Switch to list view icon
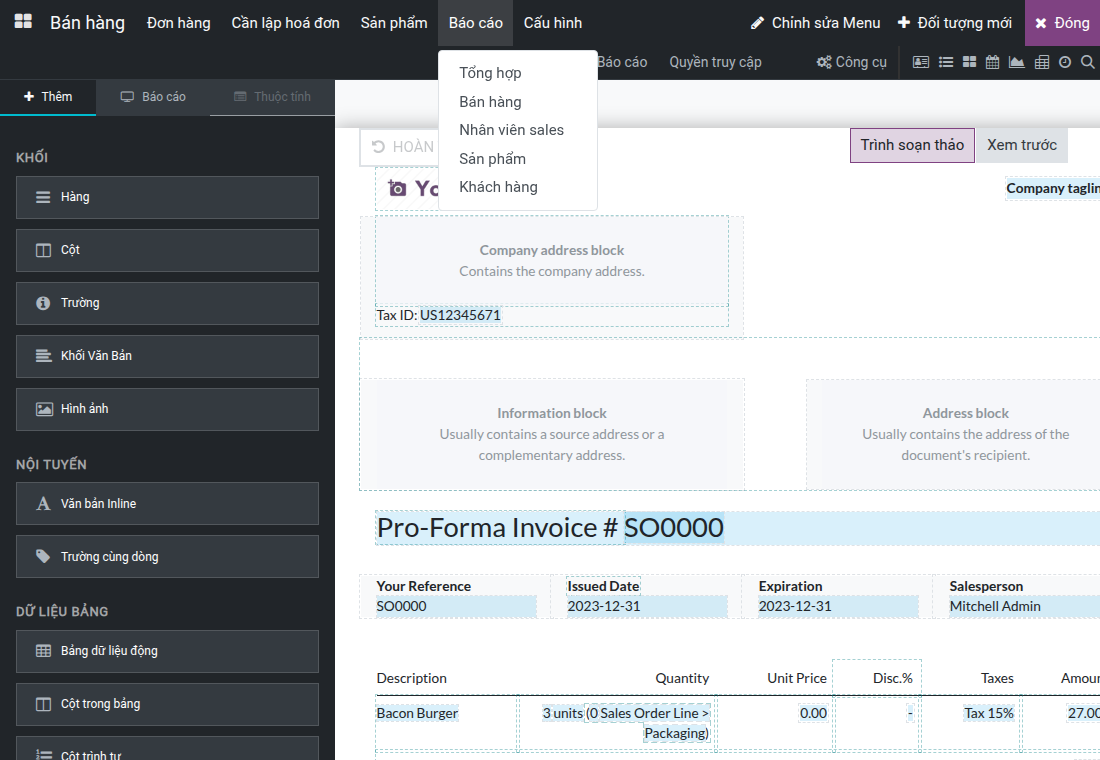This screenshot has width=1100, height=760. pos(946,62)
